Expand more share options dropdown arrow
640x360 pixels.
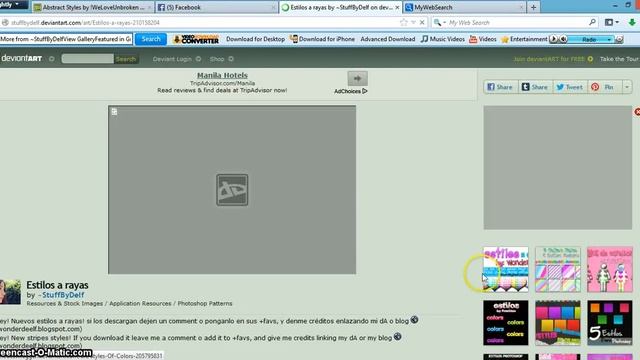[x=627, y=87]
